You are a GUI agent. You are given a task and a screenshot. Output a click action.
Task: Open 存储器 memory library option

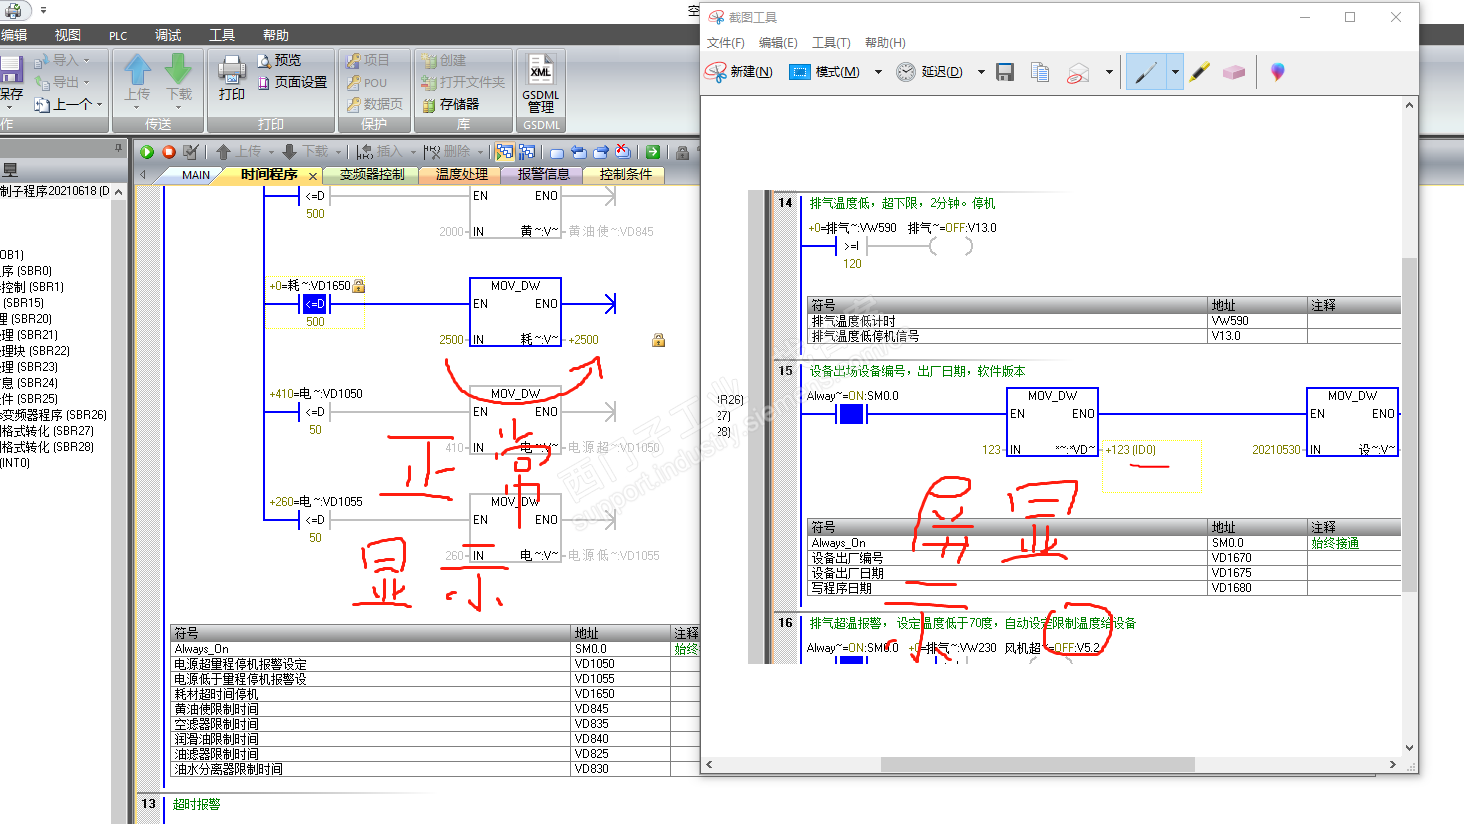tap(450, 105)
